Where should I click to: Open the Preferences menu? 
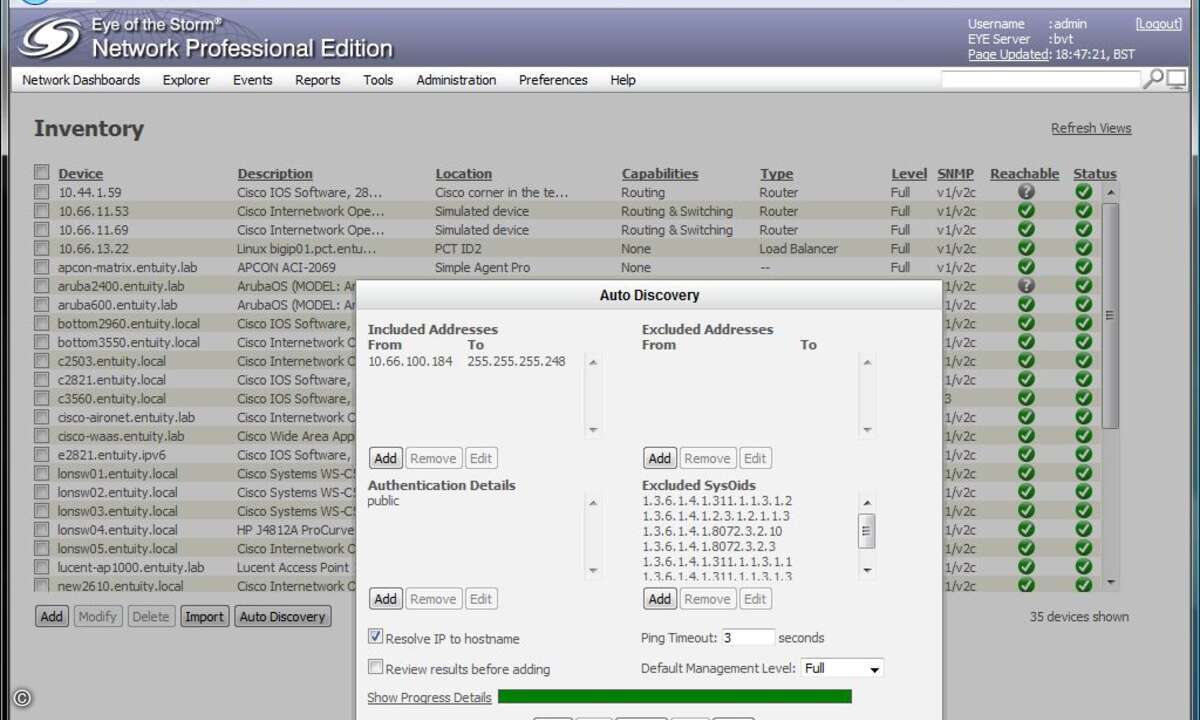pyautogui.click(x=553, y=80)
